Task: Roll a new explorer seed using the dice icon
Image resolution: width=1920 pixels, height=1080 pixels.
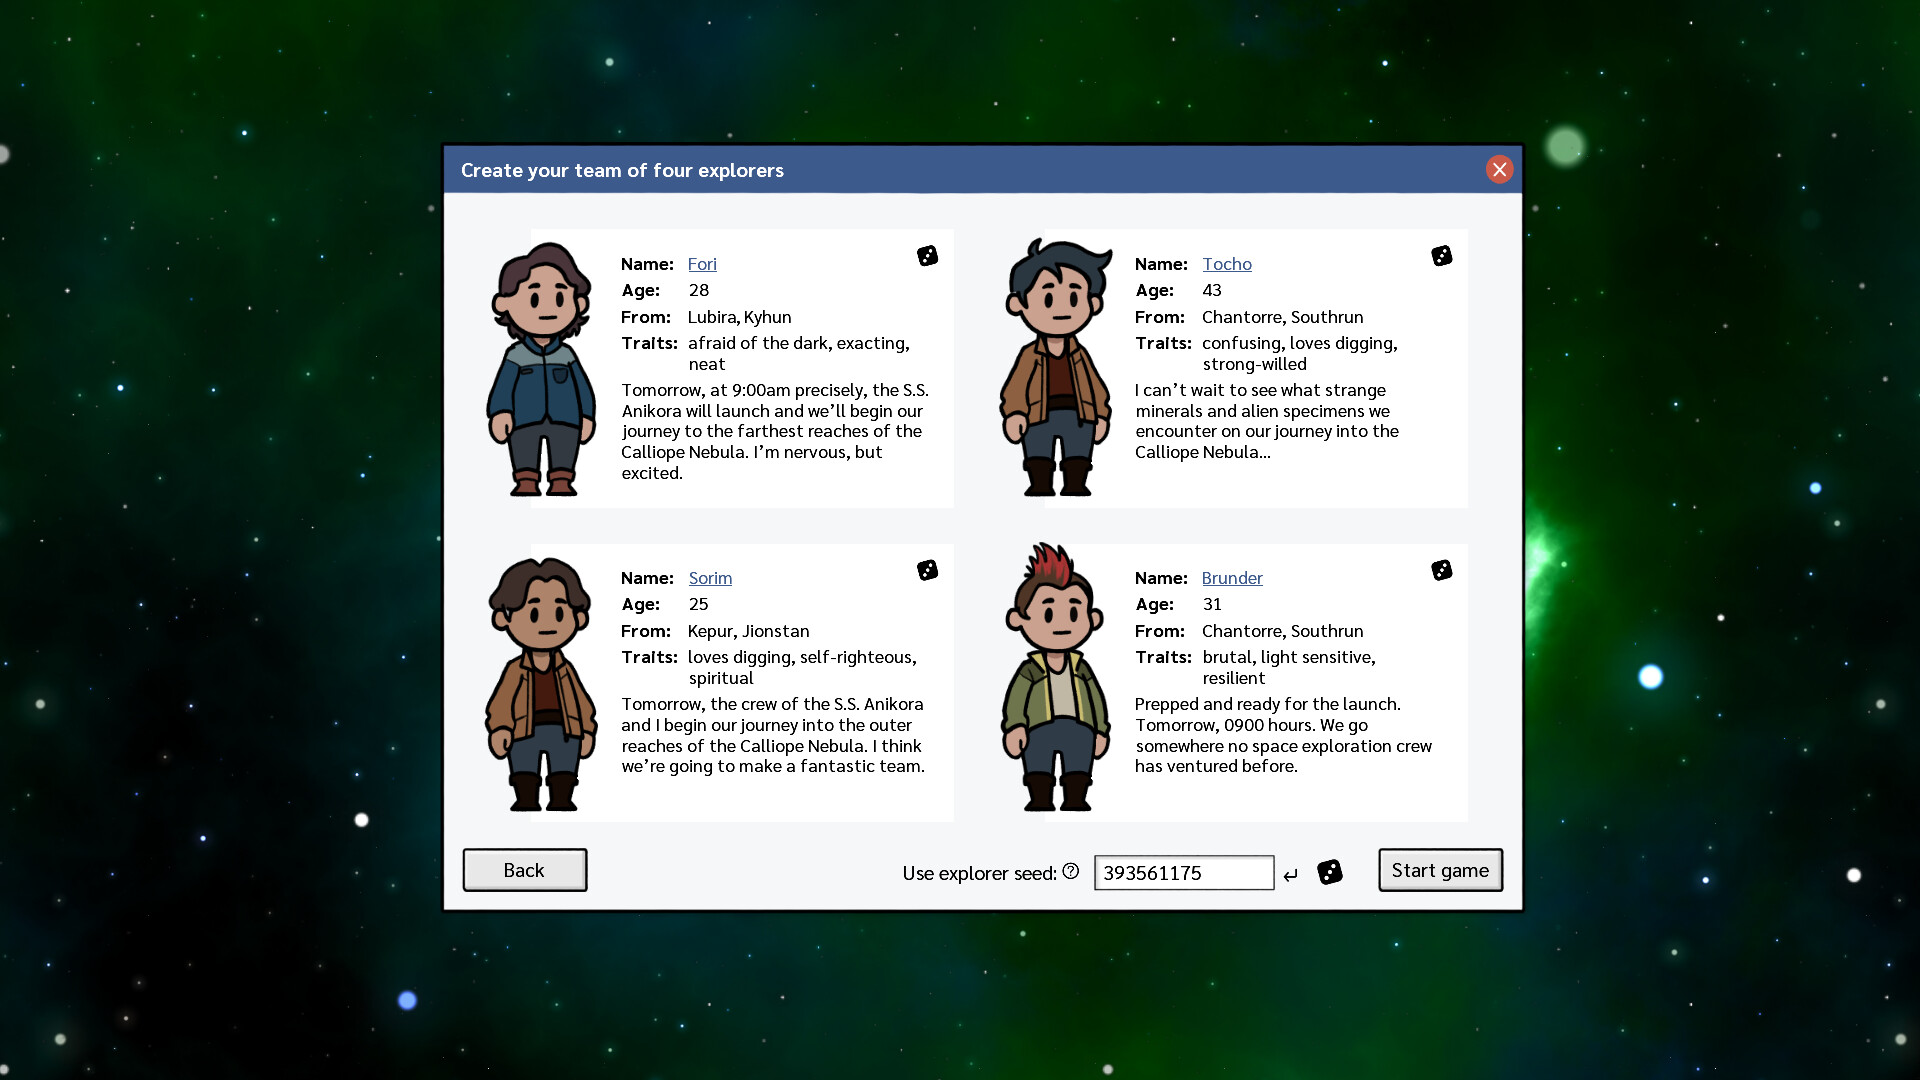Action: coord(1330,872)
